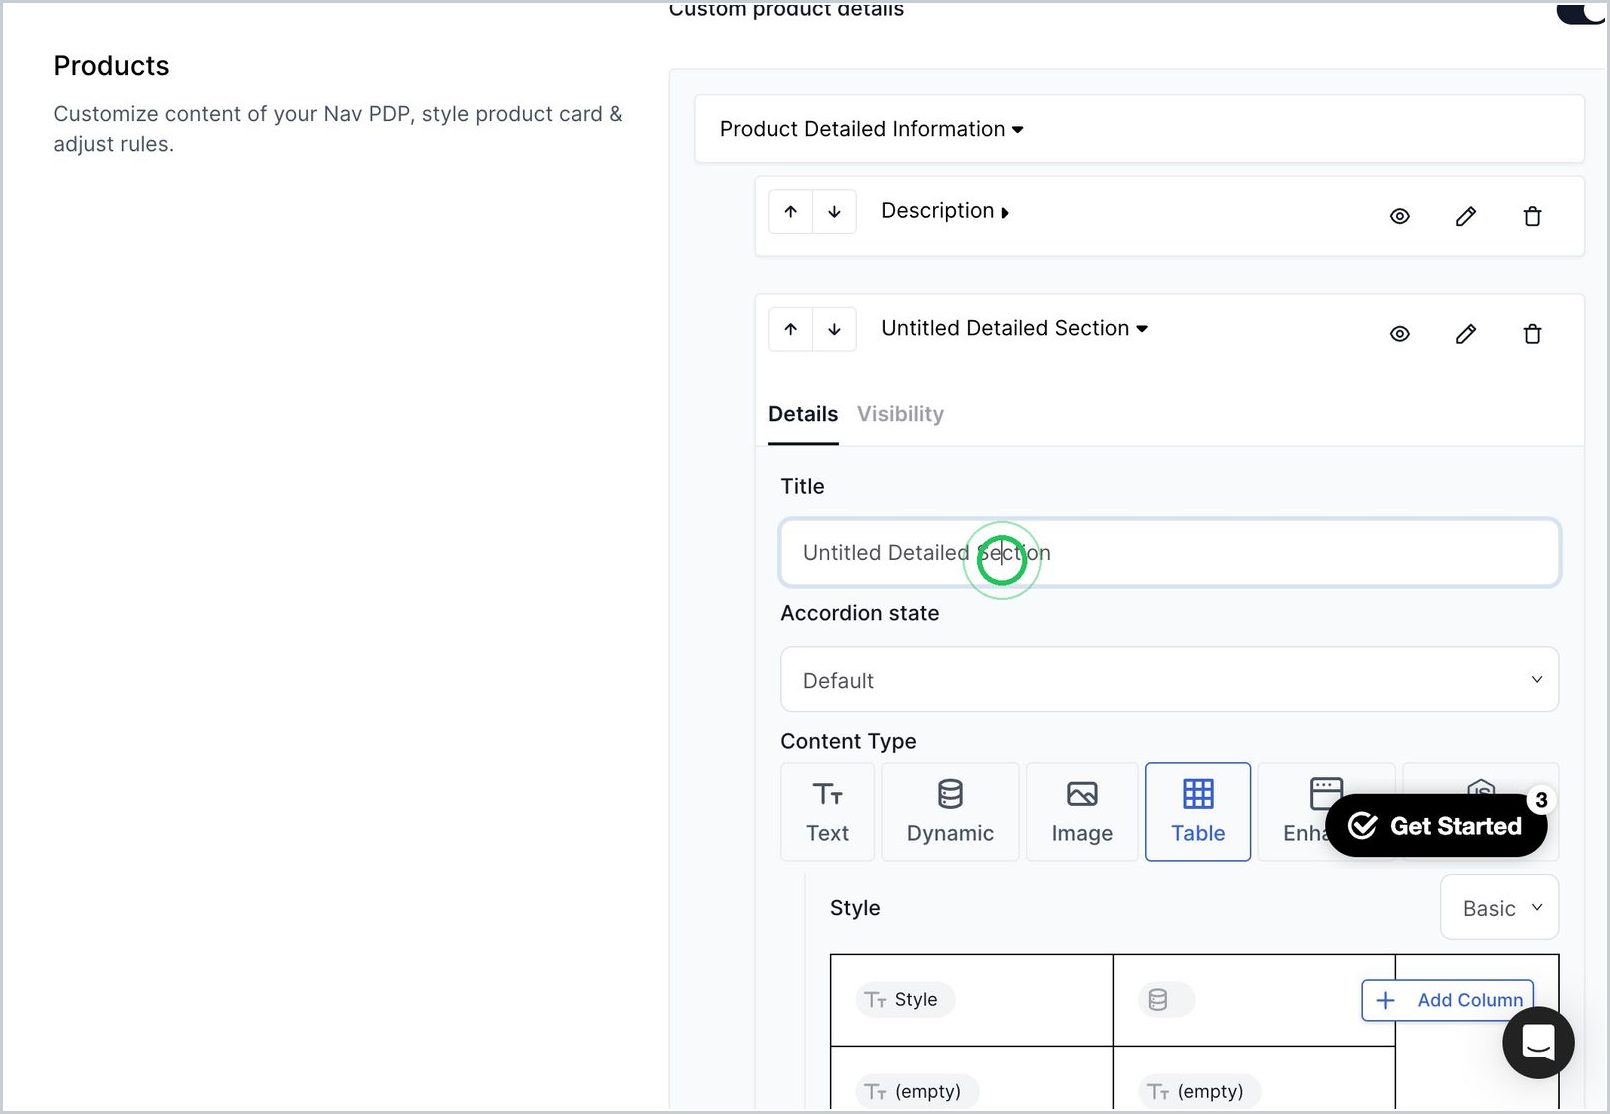The width and height of the screenshot is (1610, 1114).
Task: Click the dynamic database chip in table header
Action: [1166, 1000]
